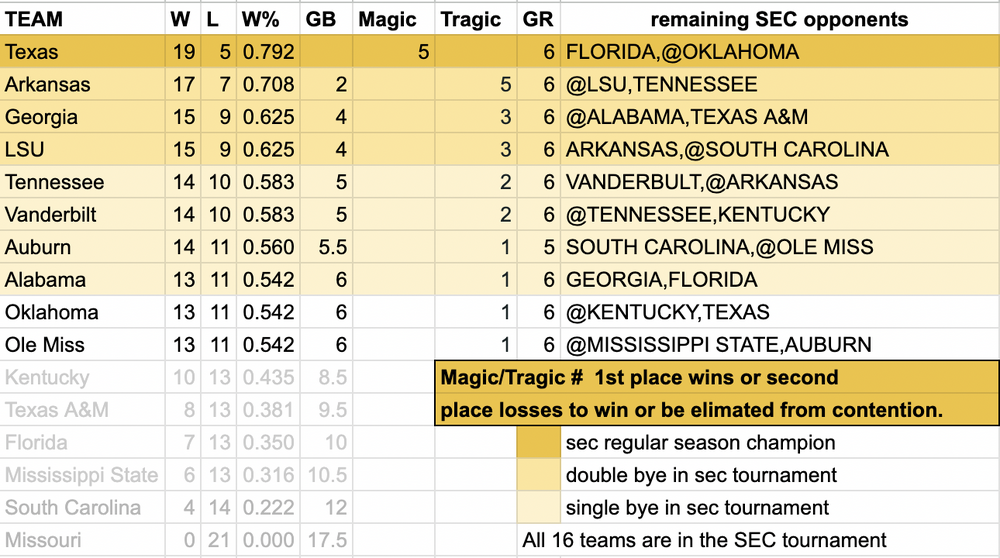Click the Tragic column header
This screenshot has height=558, width=1000.
click(476, 19)
